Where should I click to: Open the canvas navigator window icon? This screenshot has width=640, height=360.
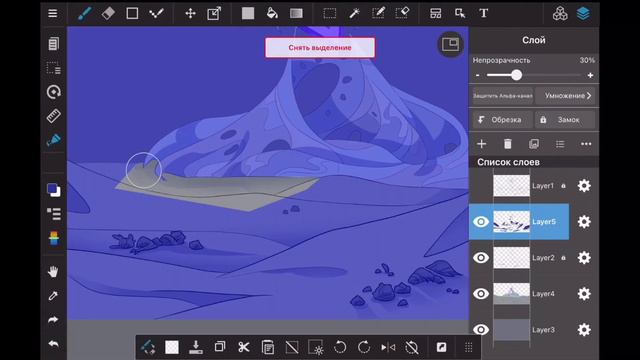tap(450, 44)
